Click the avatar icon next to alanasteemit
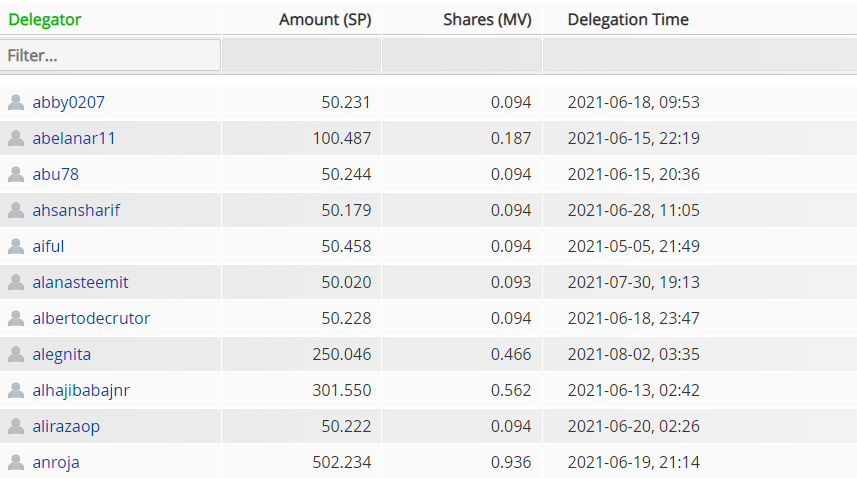 tap(16, 282)
